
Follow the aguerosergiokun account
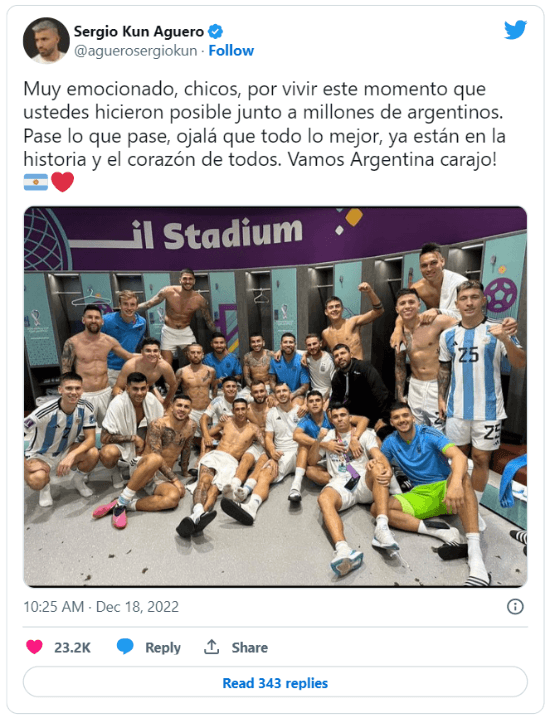pos(231,50)
